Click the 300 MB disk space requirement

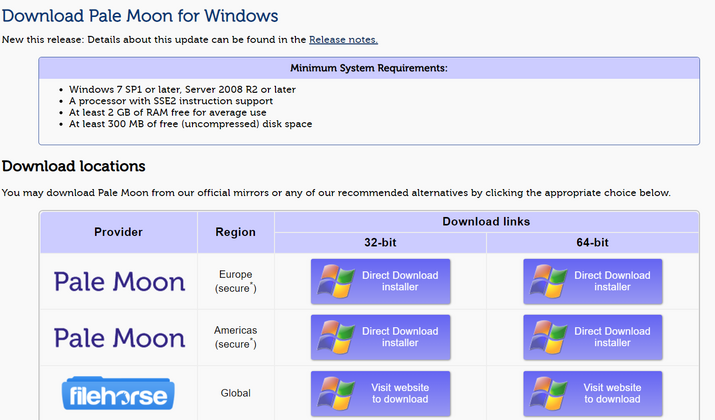[x=190, y=124]
